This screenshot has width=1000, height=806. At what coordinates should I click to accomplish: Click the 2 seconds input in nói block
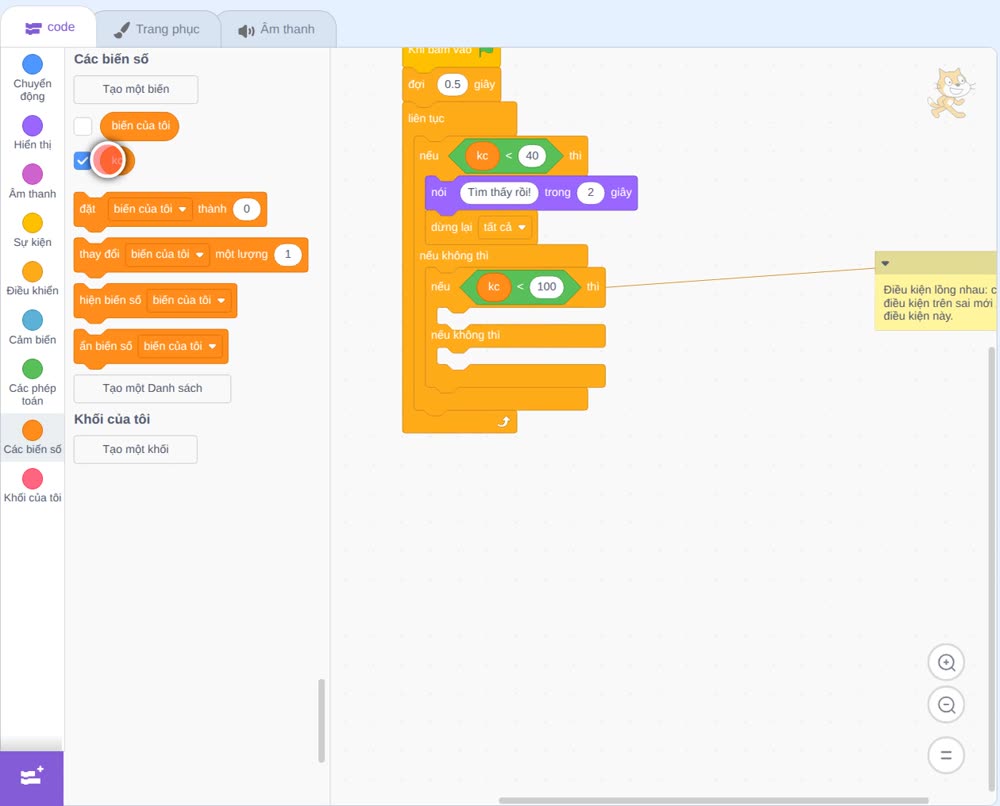(591, 193)
